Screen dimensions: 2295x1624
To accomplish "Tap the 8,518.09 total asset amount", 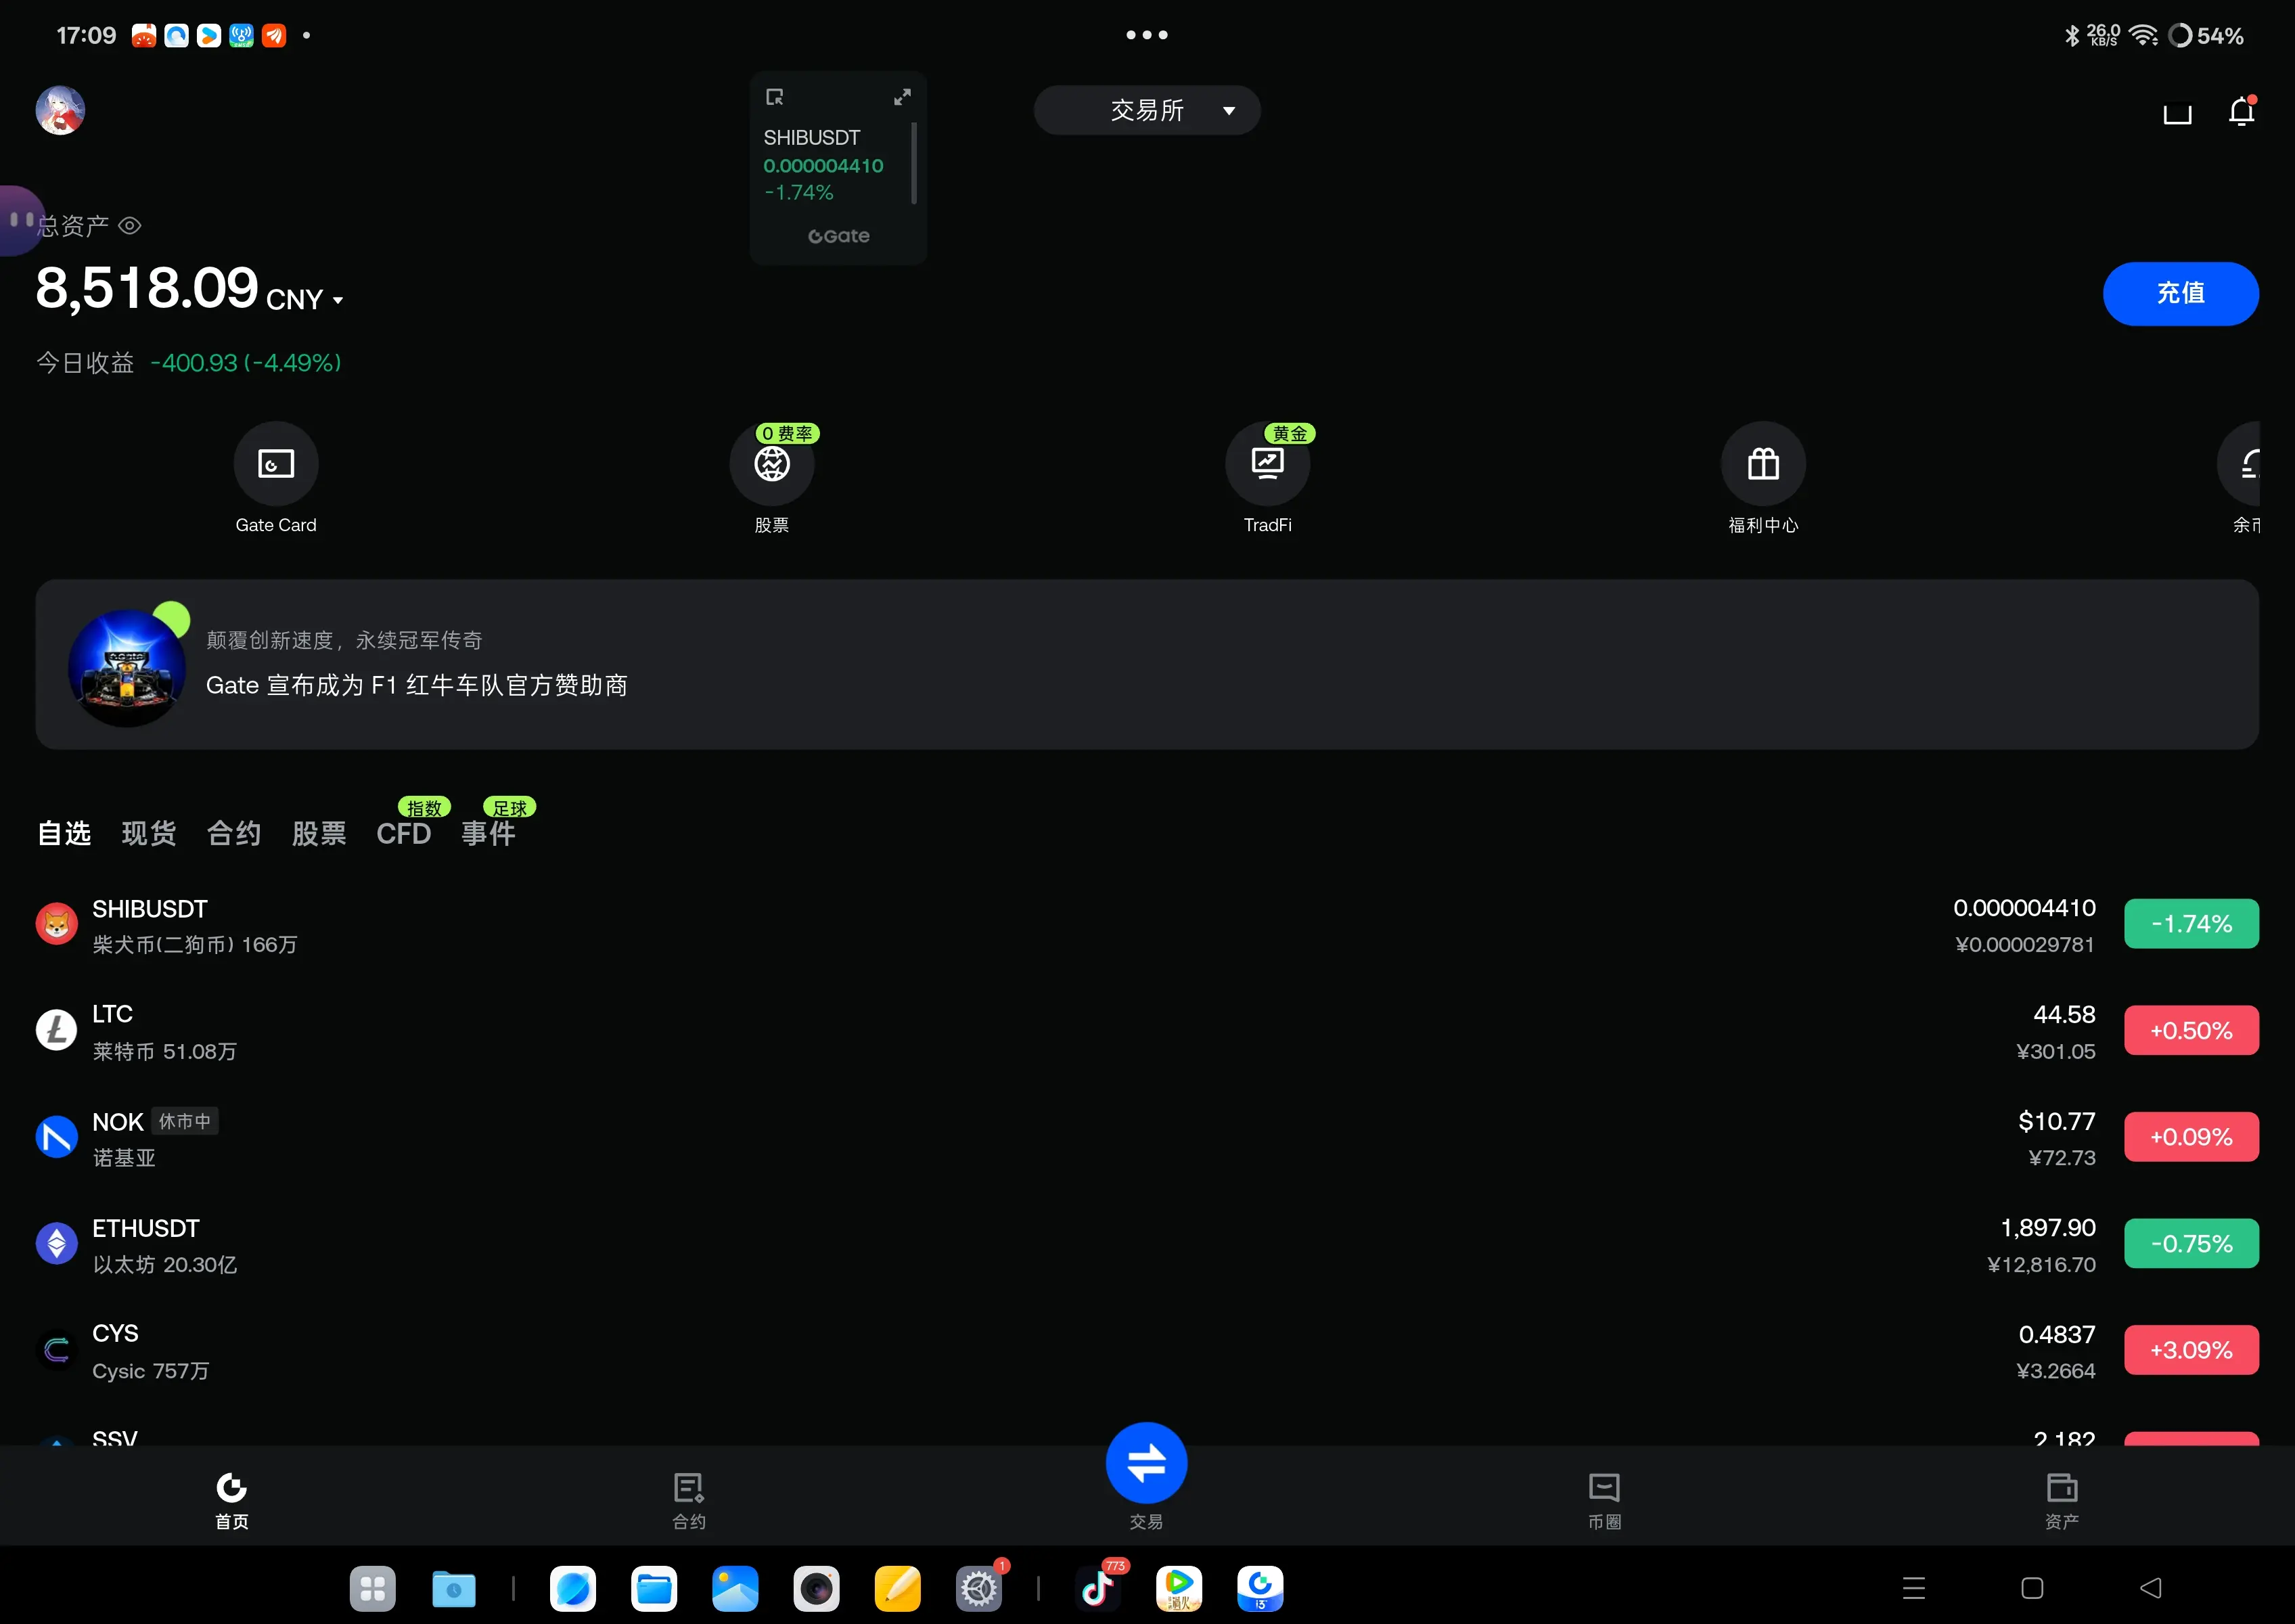I will tap(147, 288).
